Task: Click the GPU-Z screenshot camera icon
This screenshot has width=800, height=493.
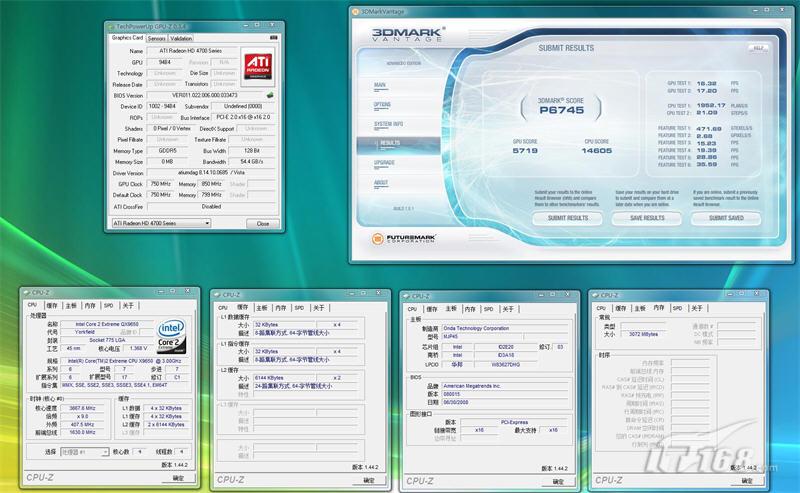Action: click(273, 38)
